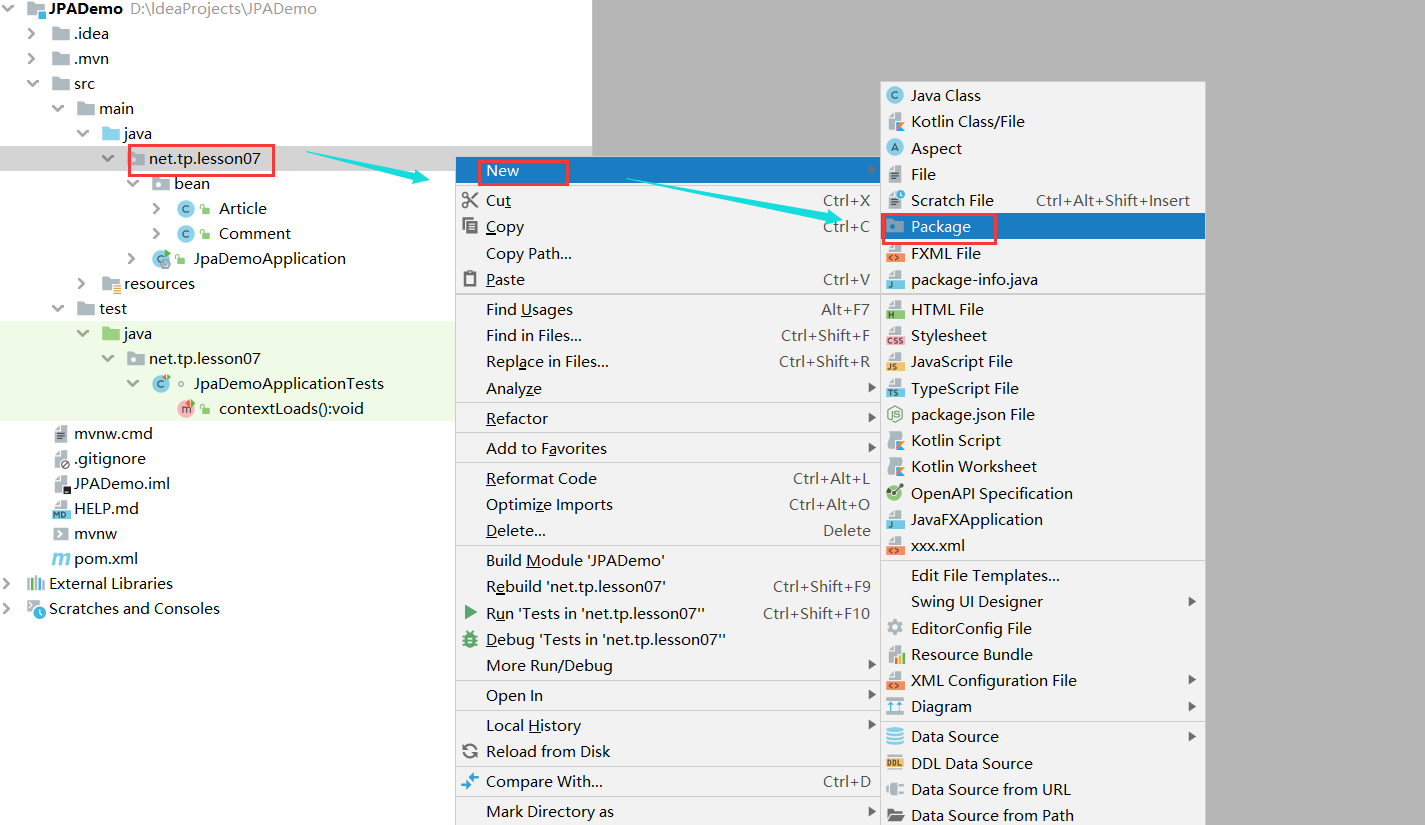Image resolution: width=1425 pixels, height=825 pixels.
Task: Click the Scratch File icon
Action: coord(895,200)
